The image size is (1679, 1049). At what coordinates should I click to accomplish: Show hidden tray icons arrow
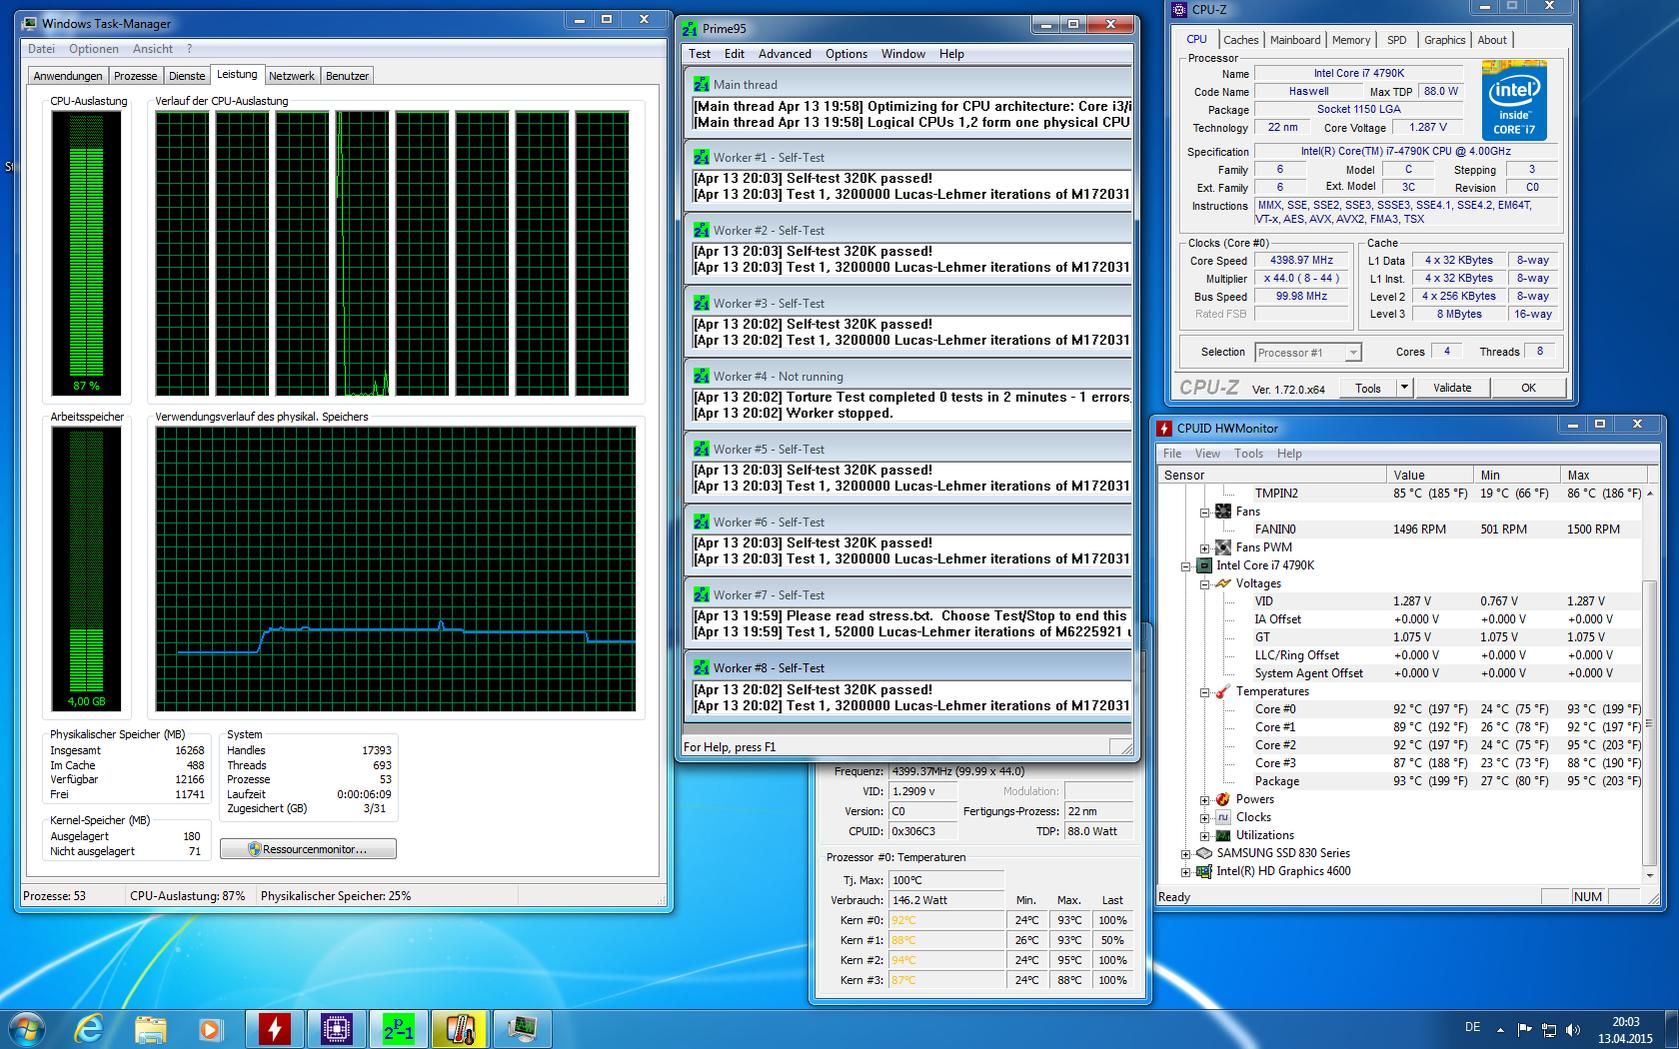click(1500, 1029)
